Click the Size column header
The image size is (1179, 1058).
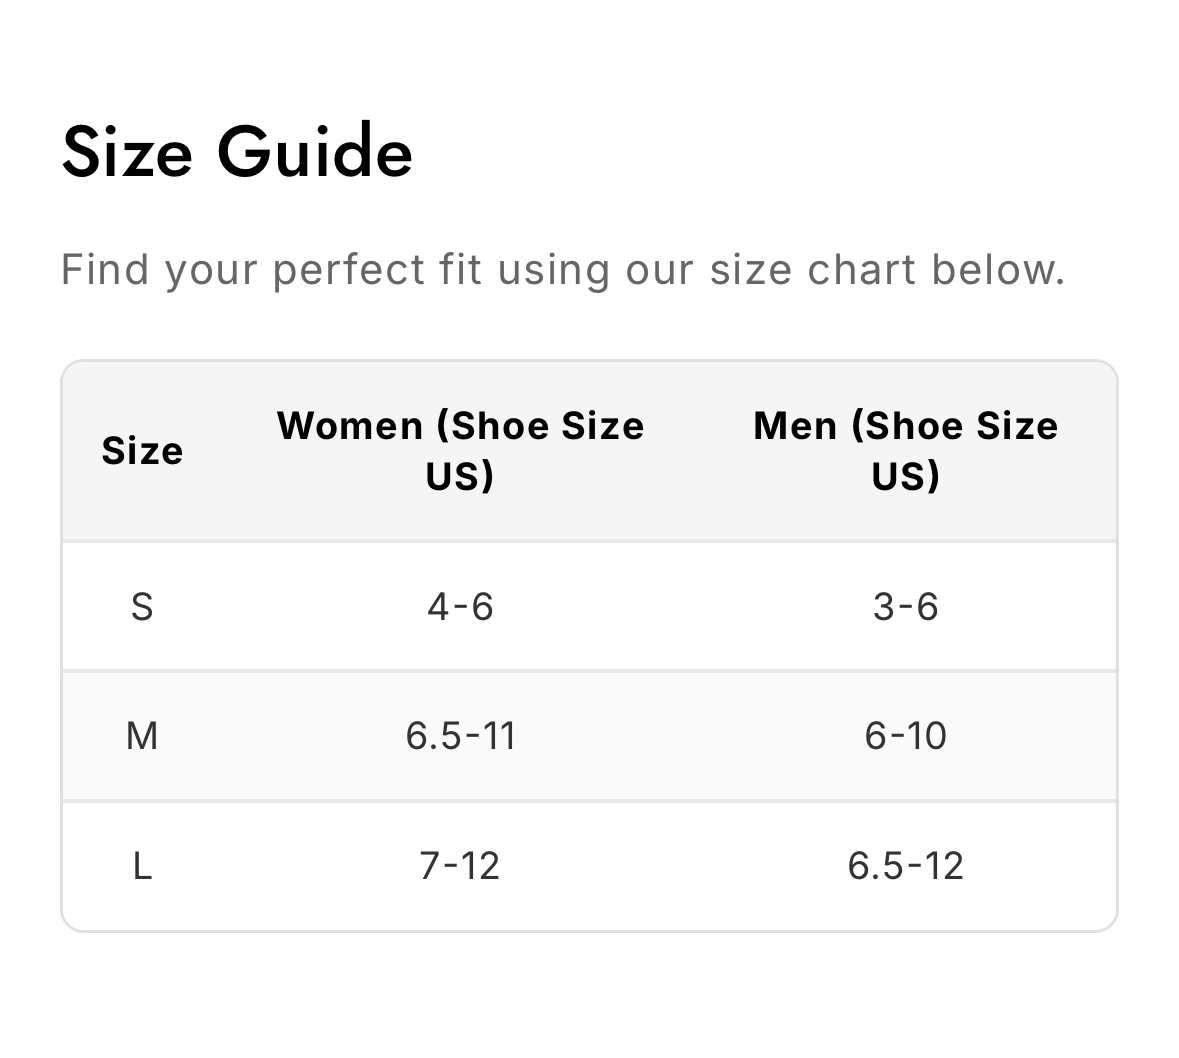tap(142, 451)
